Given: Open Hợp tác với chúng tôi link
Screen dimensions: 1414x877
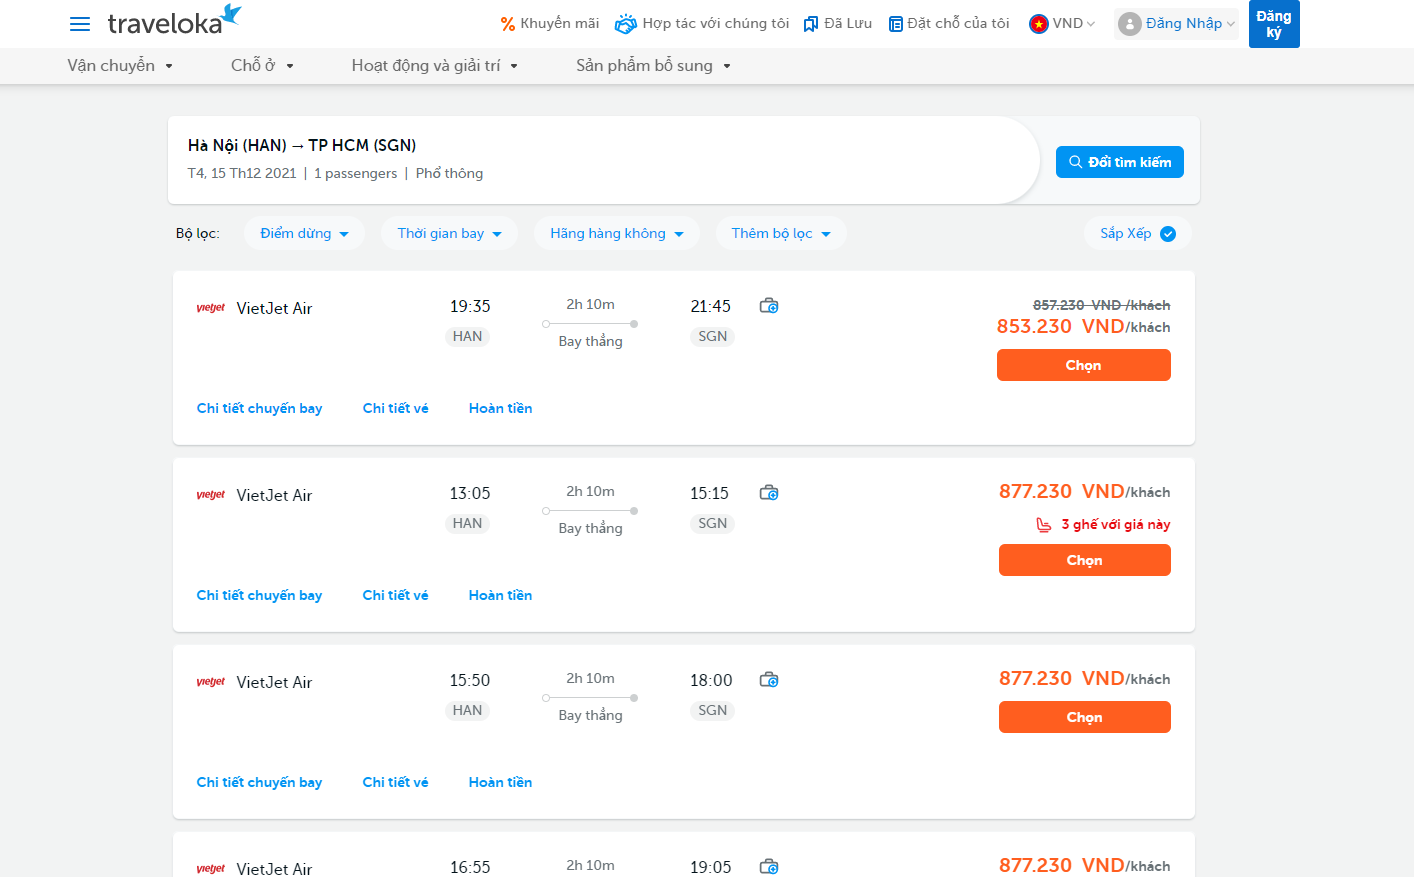Looking at the screenshot, I should [702, 24].
